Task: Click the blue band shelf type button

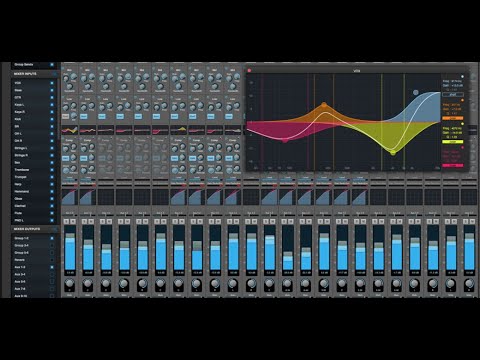Action: tap(453, 95)
